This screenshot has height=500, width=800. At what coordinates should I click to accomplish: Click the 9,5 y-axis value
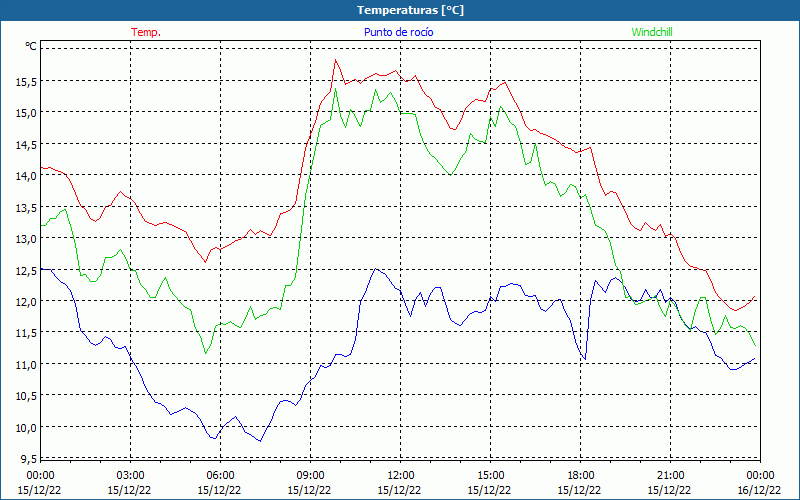[29, 459]
